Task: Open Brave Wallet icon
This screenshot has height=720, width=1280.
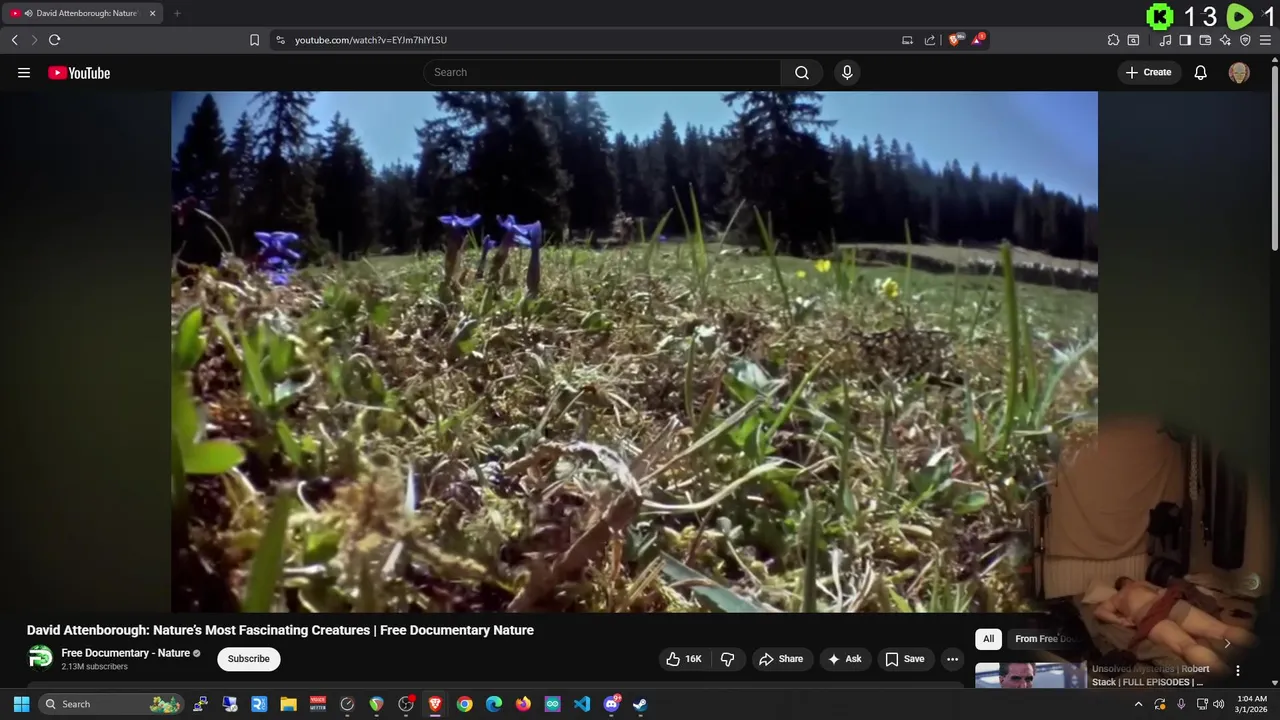Action: (x=1205, y=40)
